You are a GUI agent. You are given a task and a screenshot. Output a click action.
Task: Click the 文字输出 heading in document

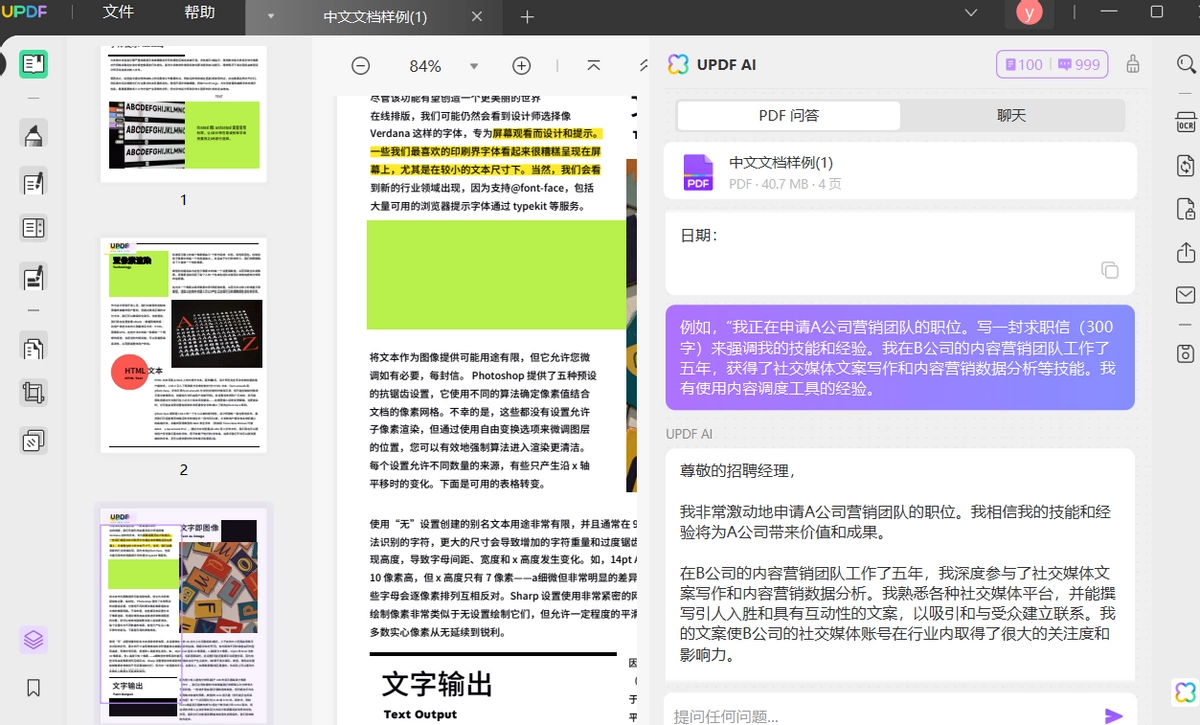click(438, 684)
